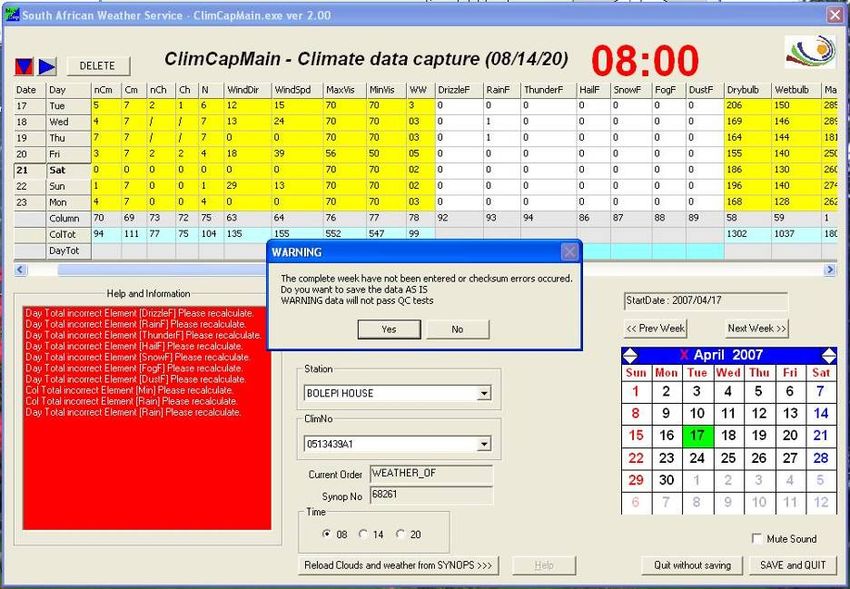The width and height of the screenshot is (850, 589).
Task: Click the RainF column header
Action: click(x=502, y=90)
